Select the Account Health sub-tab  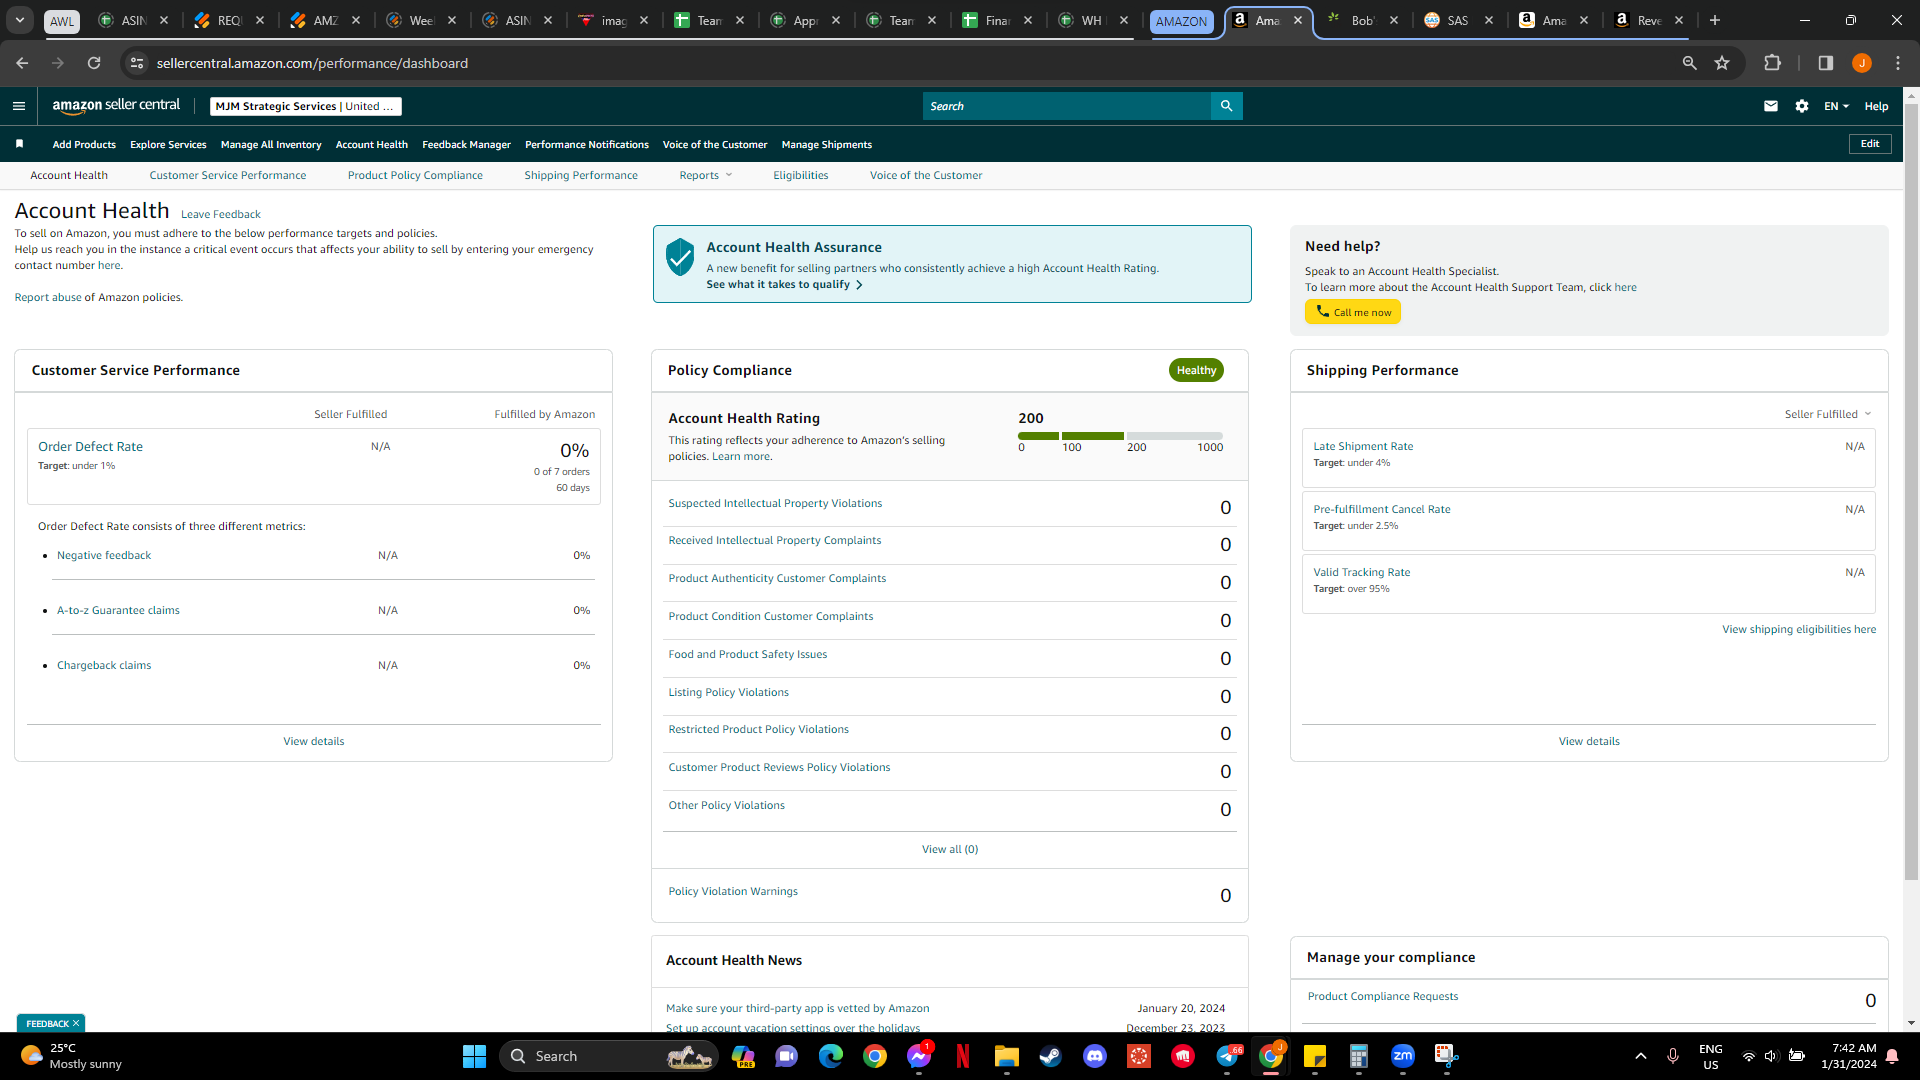(x=69, y=175)
